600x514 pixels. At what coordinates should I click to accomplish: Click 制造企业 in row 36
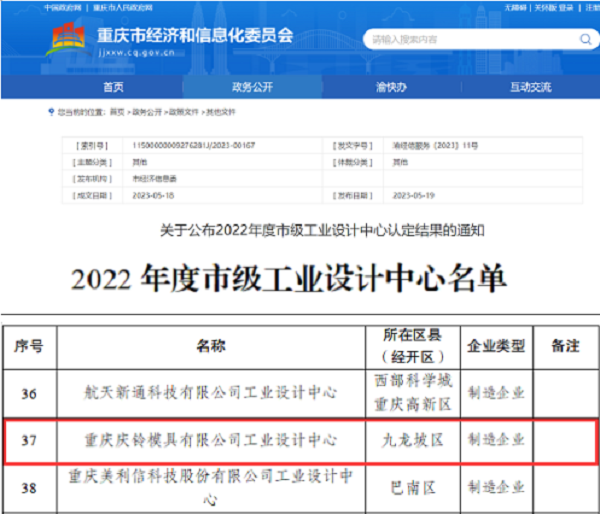496,393
